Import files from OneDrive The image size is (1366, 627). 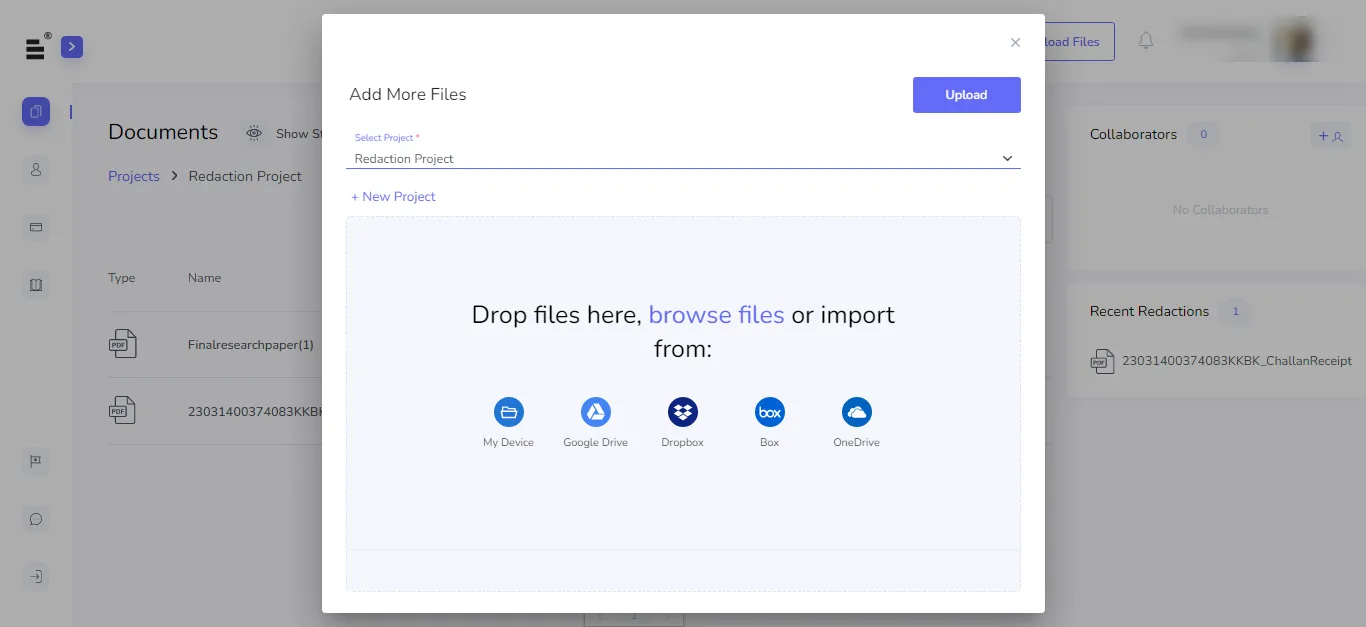(856, 412)
